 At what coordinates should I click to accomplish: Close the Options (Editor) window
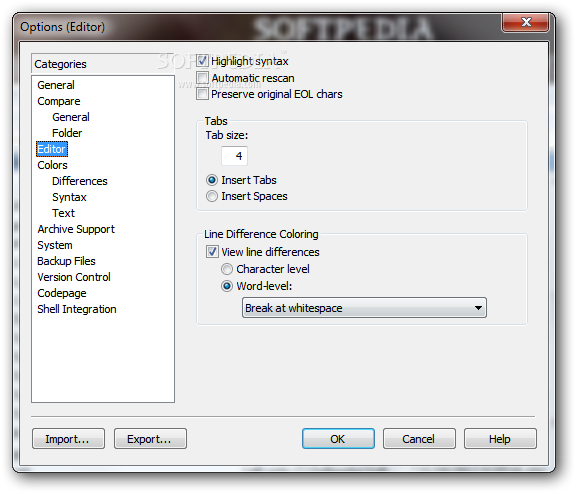526,22
